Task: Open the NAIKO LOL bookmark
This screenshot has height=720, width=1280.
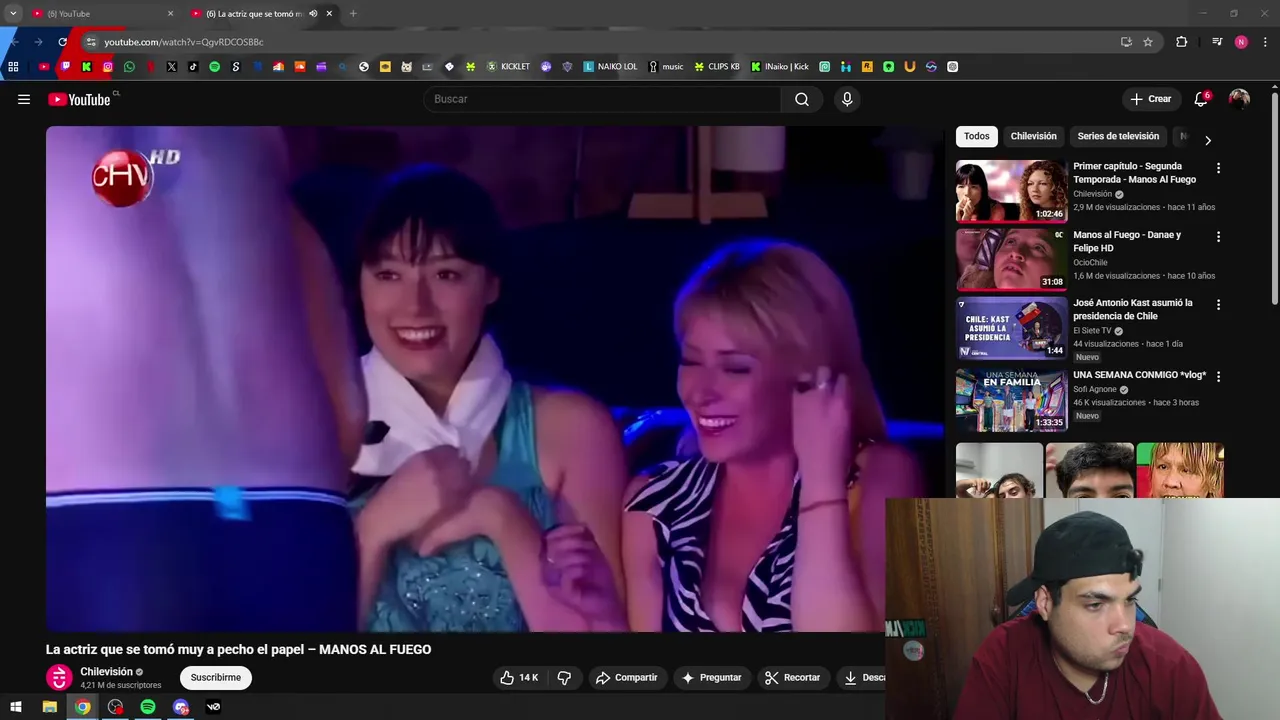Action: click(610, 67)
